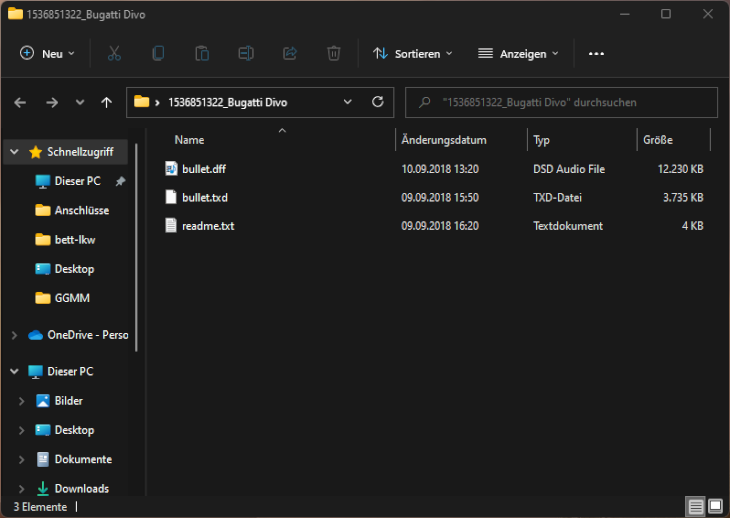Click the Delete trash can icon
730x518 pixels.
point(333,54)
